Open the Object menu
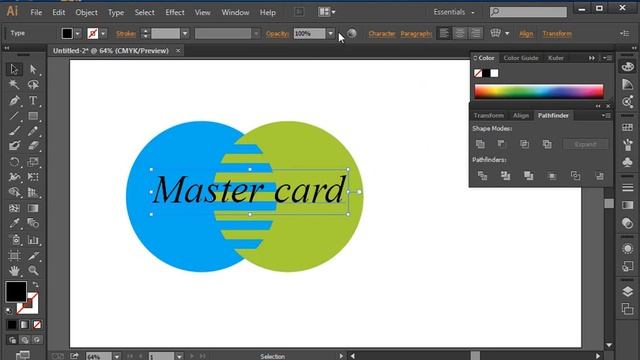Image resolution: width=640 pixels, height=360 pixels. pyautogui.click(x=87, y=13)
